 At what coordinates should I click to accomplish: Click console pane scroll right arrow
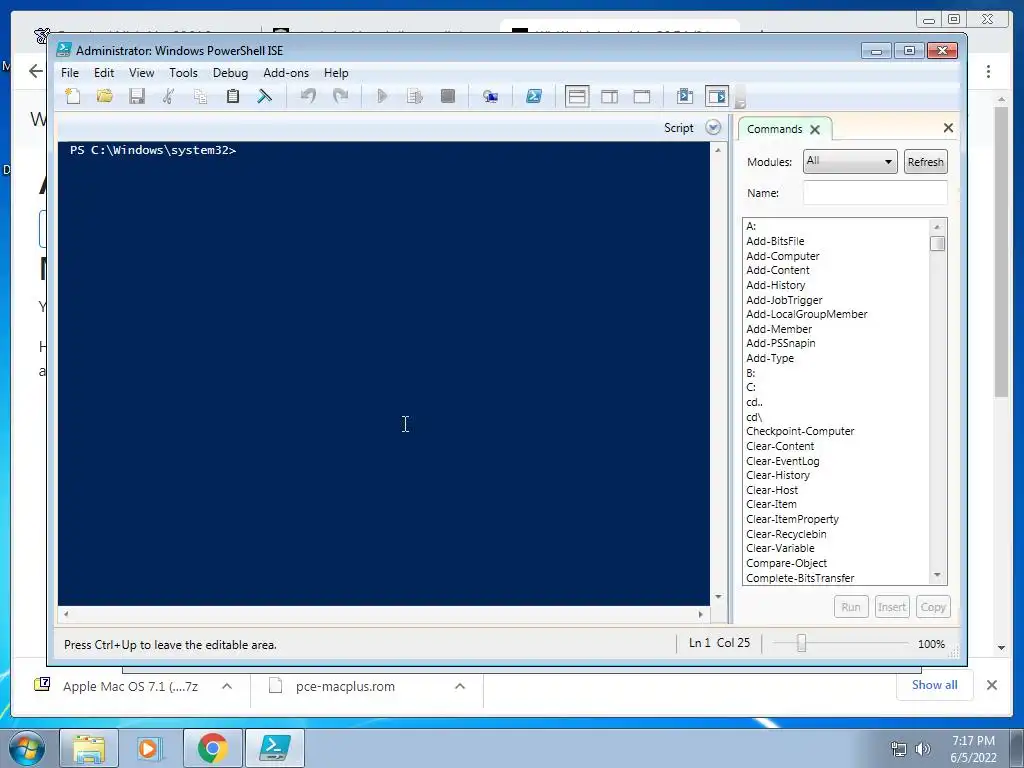click(701, 614)
